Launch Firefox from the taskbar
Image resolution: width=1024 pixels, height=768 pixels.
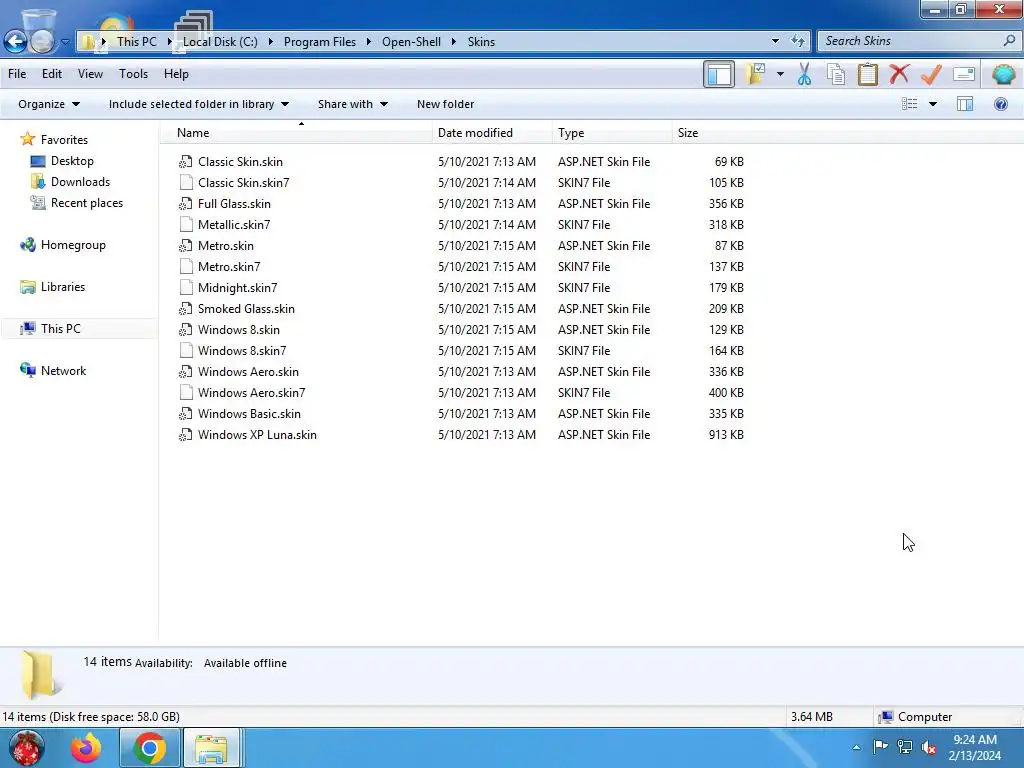(86, 748)
